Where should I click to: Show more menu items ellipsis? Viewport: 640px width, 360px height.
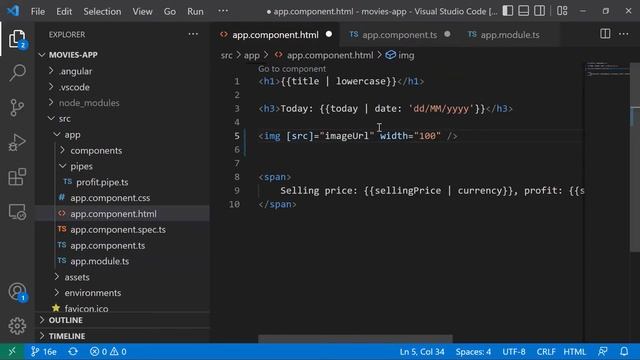coord(223,11)
